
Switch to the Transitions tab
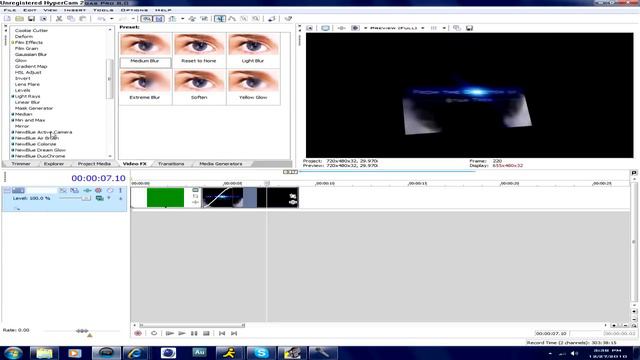(x=171, y=164)
